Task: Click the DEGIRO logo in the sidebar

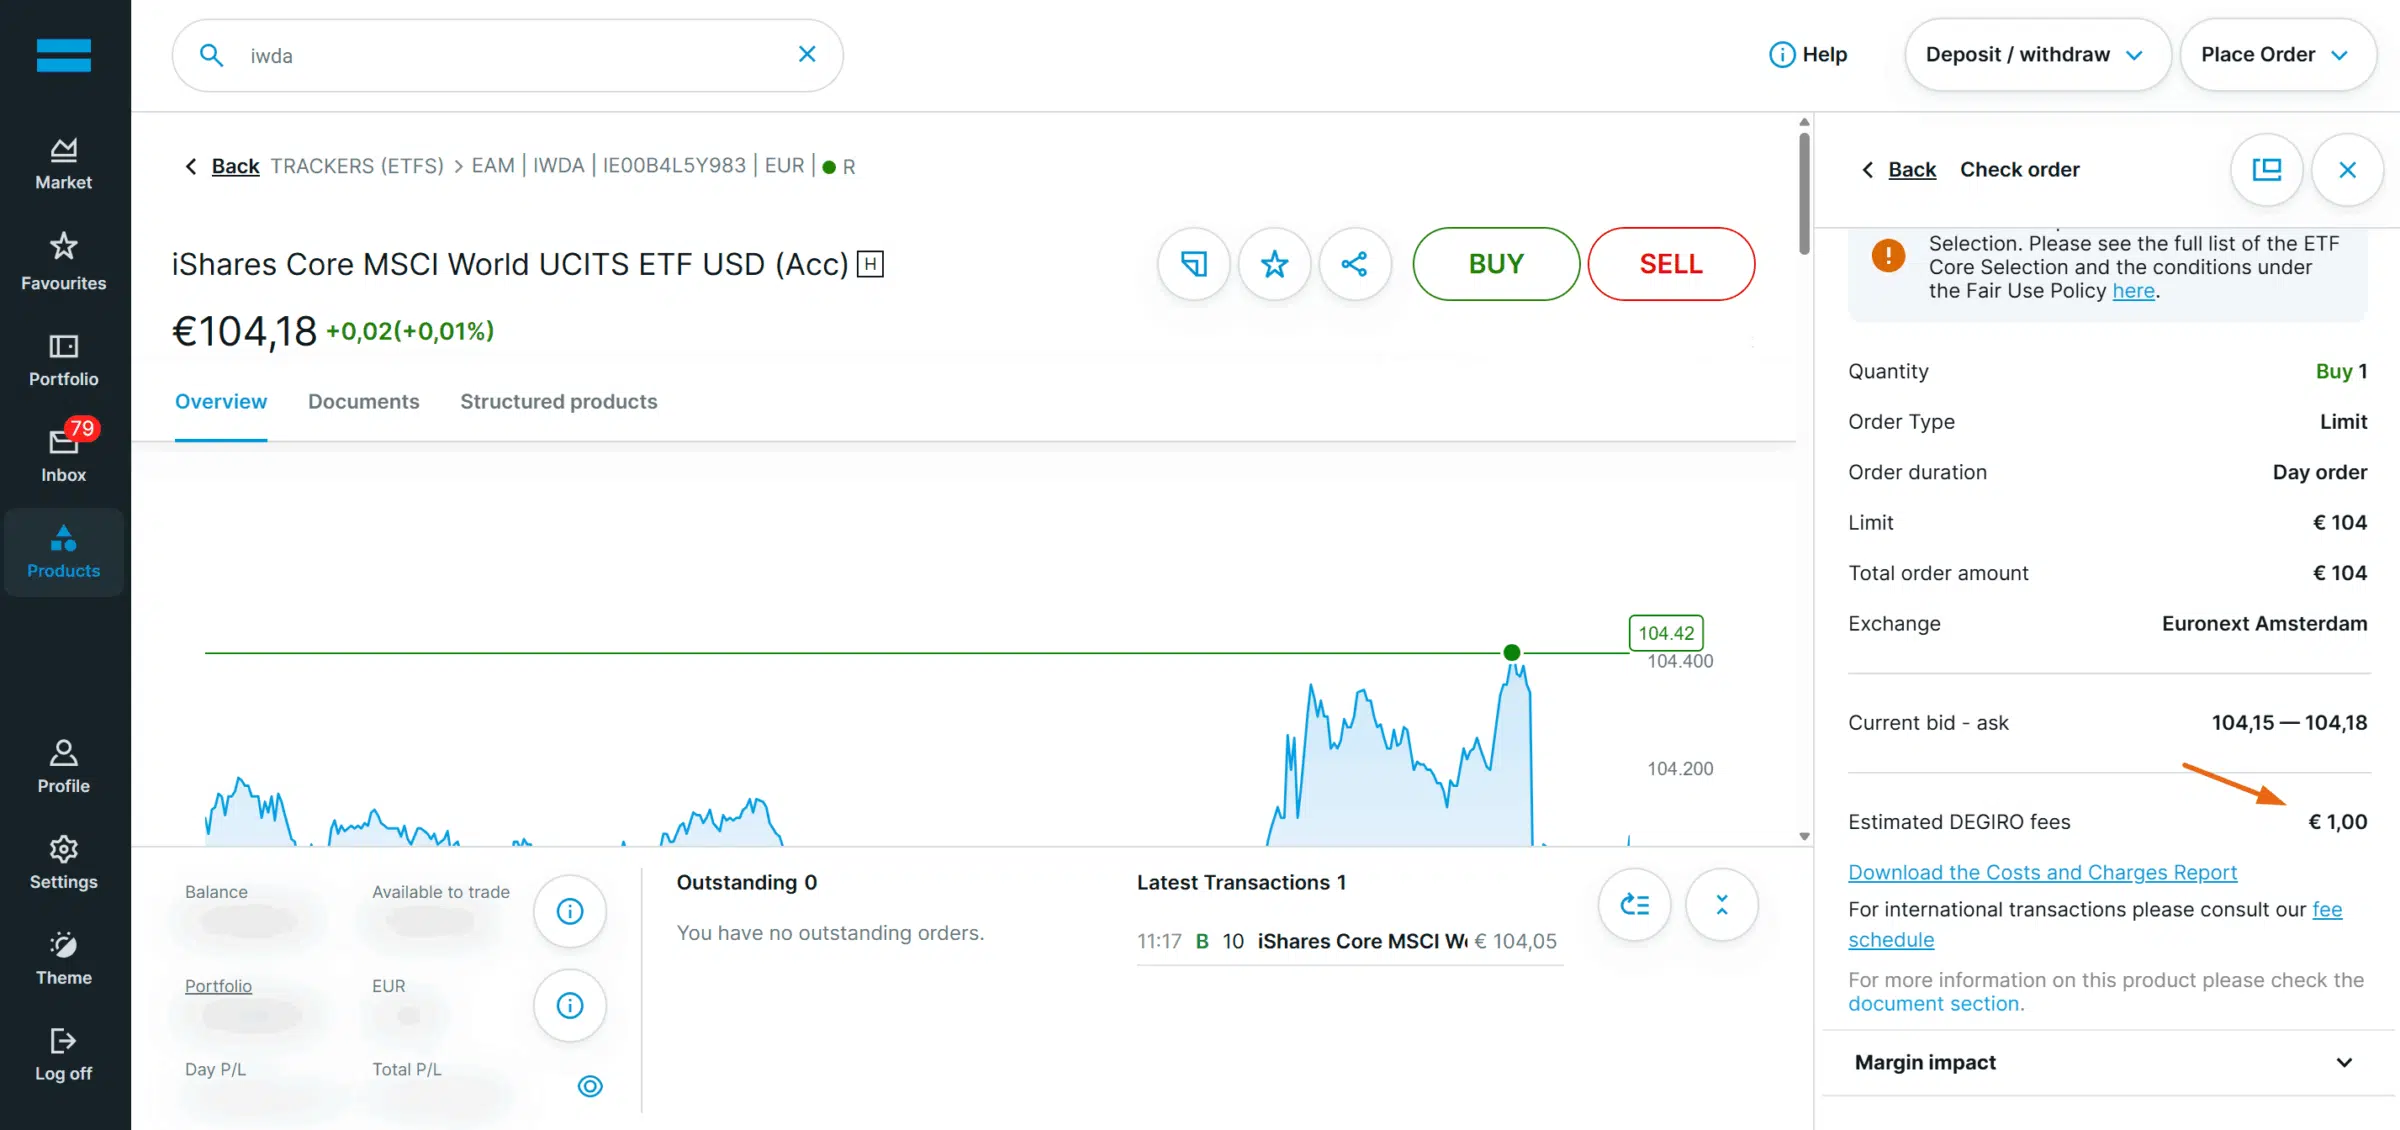Action: click(x=63, y=55)
